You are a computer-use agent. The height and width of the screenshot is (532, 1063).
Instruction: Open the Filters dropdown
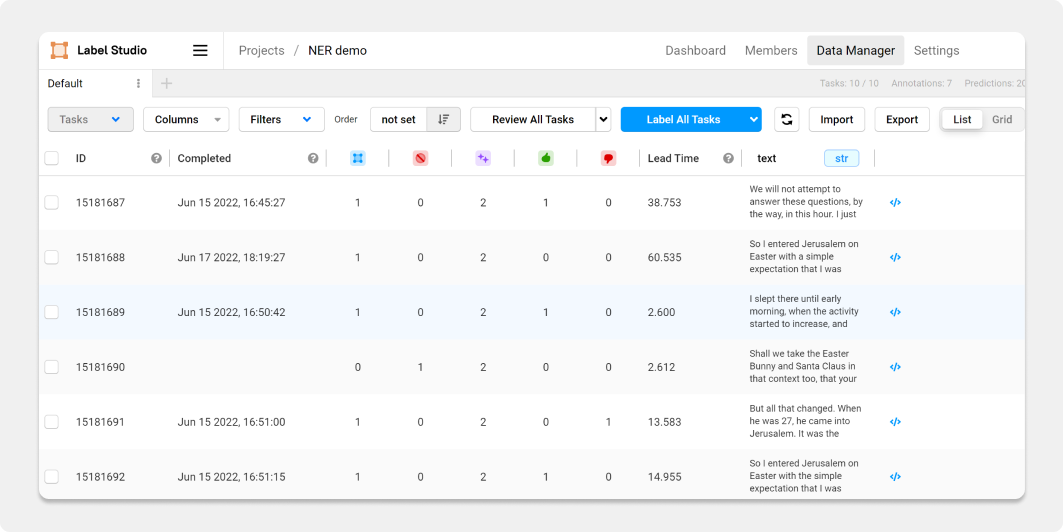[281, 120]
